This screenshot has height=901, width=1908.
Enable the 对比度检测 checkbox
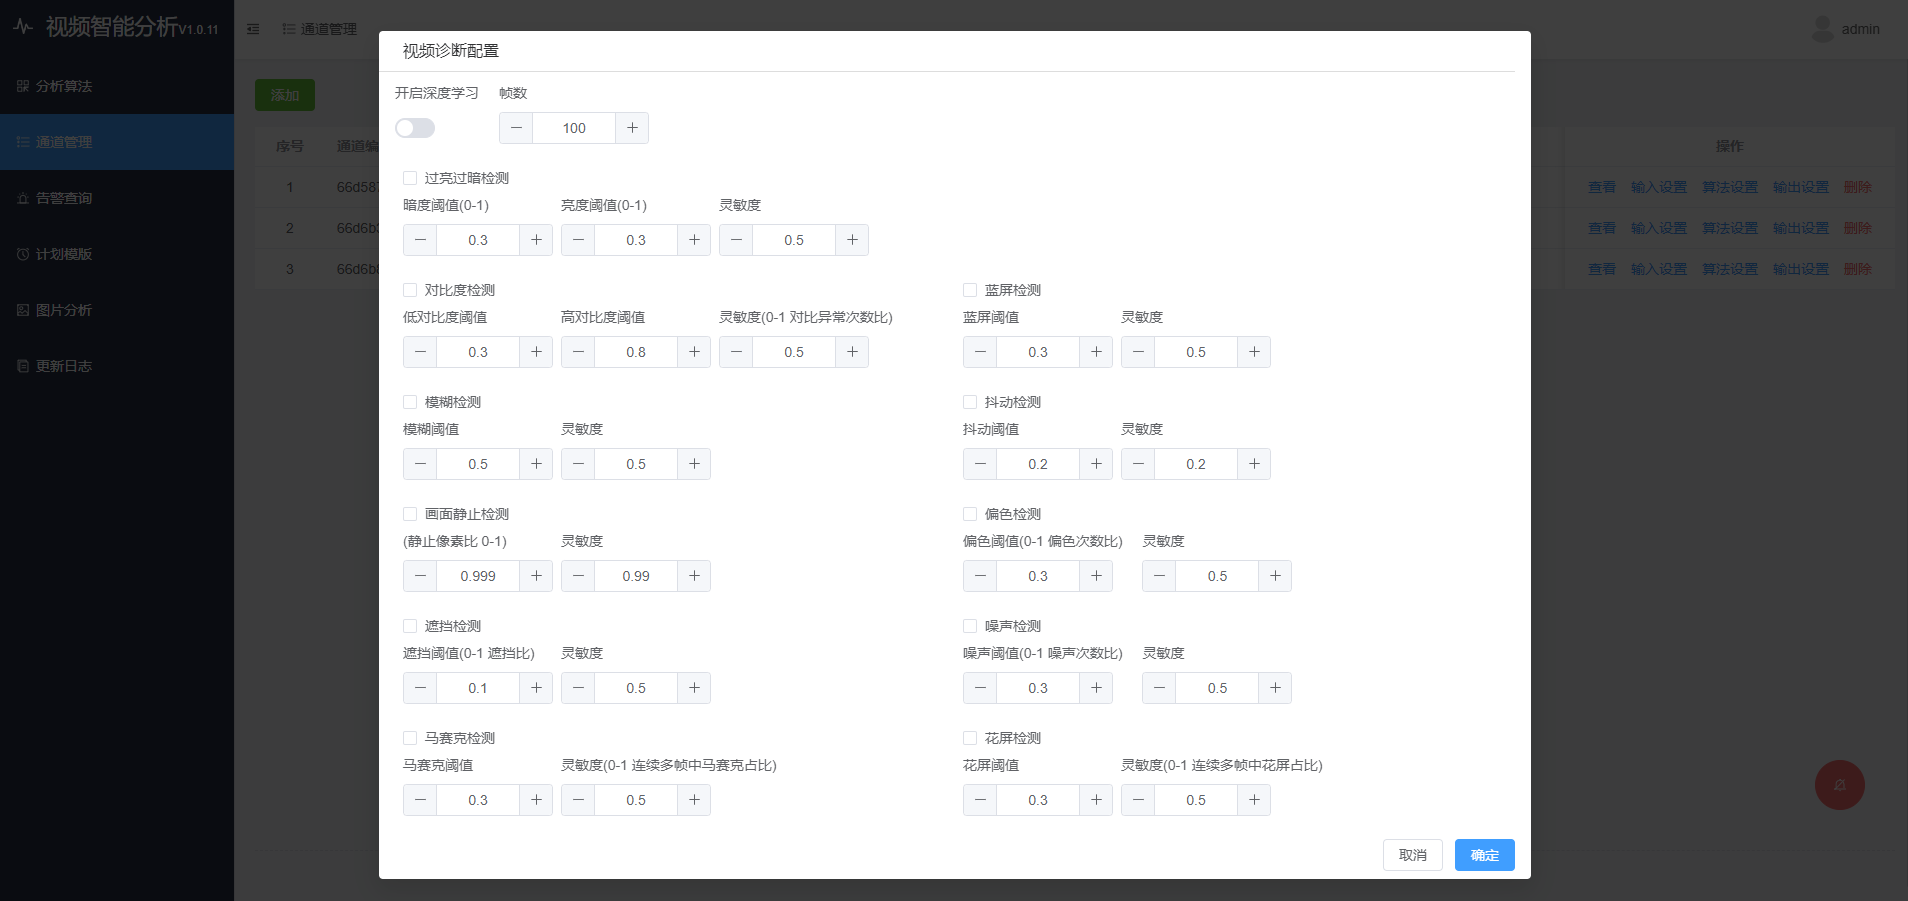pos(410,290)
